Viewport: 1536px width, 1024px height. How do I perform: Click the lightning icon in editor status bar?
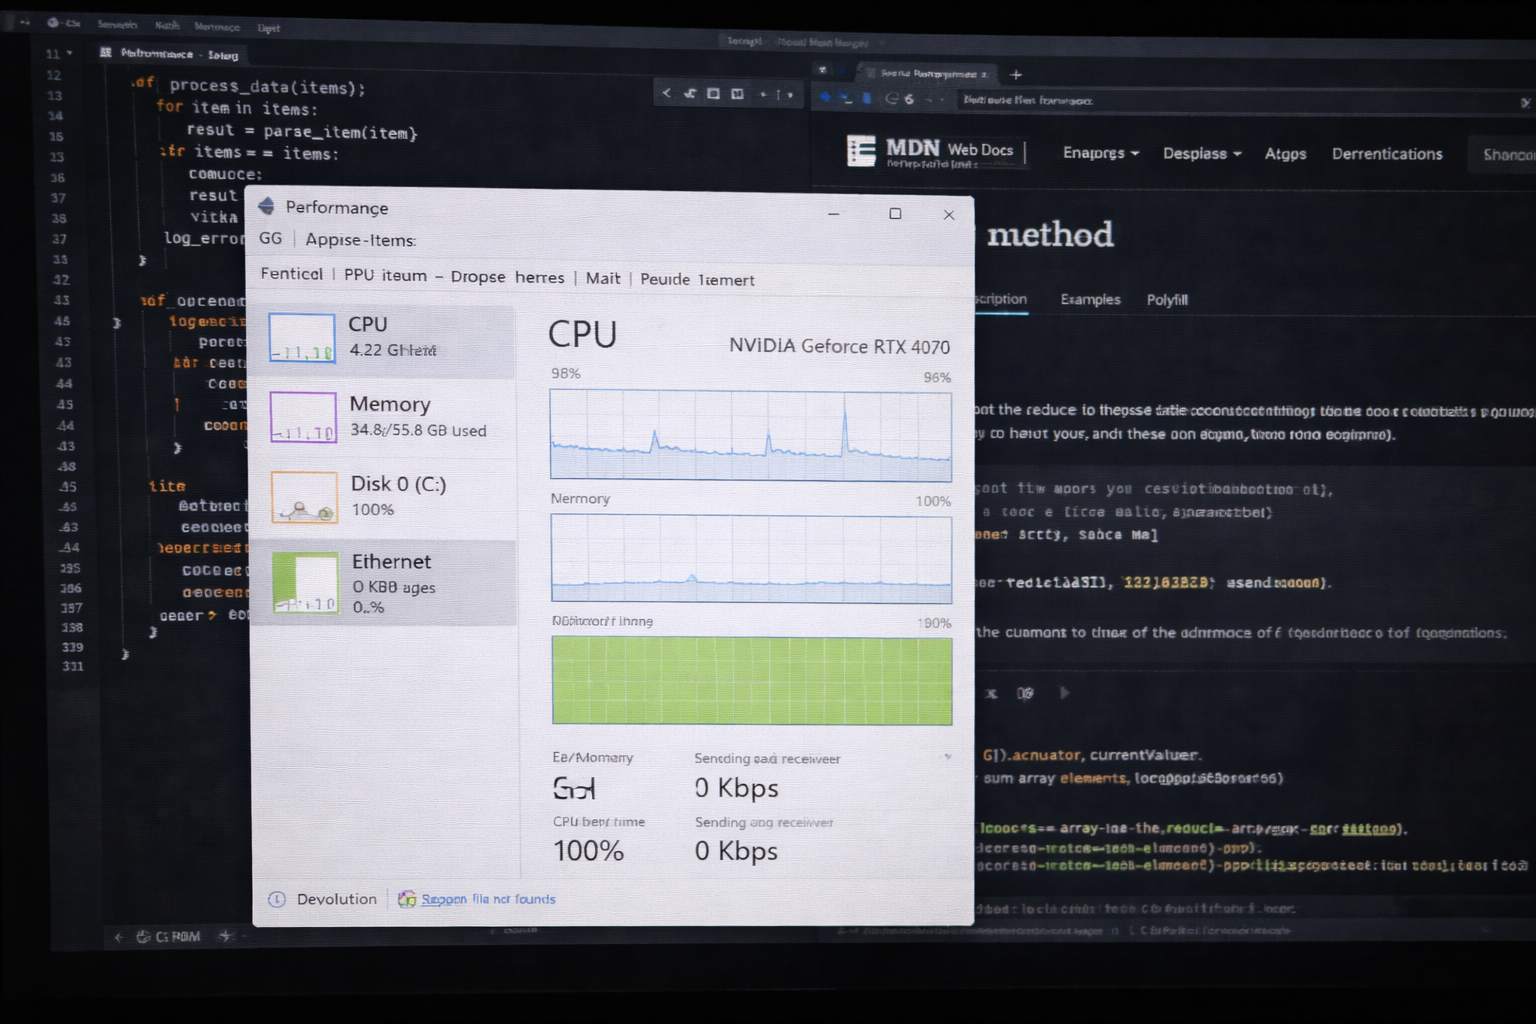(225, 936)
